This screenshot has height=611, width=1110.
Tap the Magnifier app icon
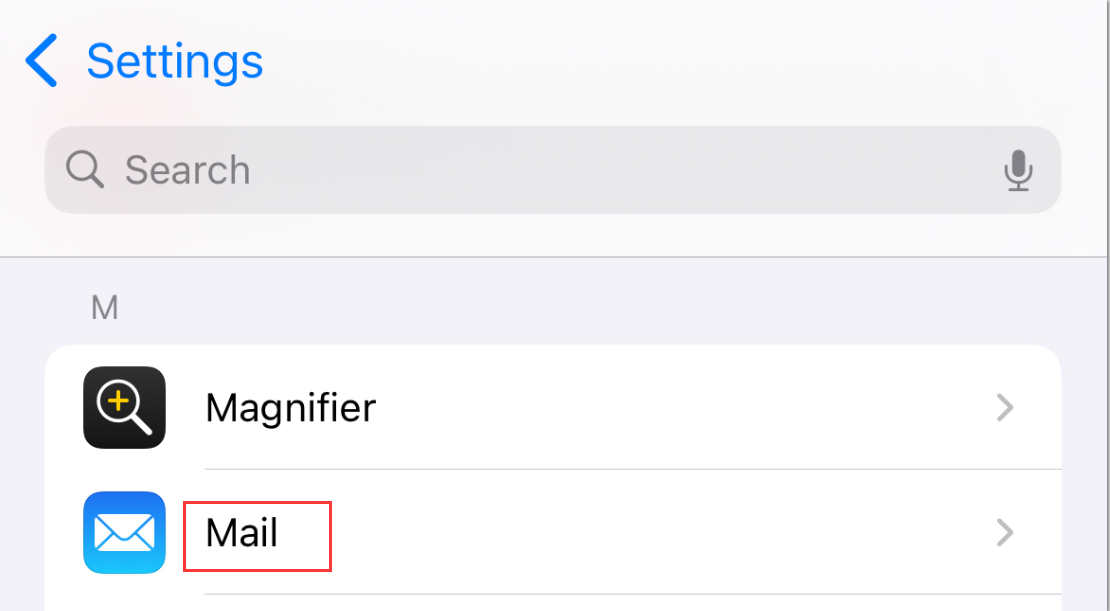pos(124,407)
